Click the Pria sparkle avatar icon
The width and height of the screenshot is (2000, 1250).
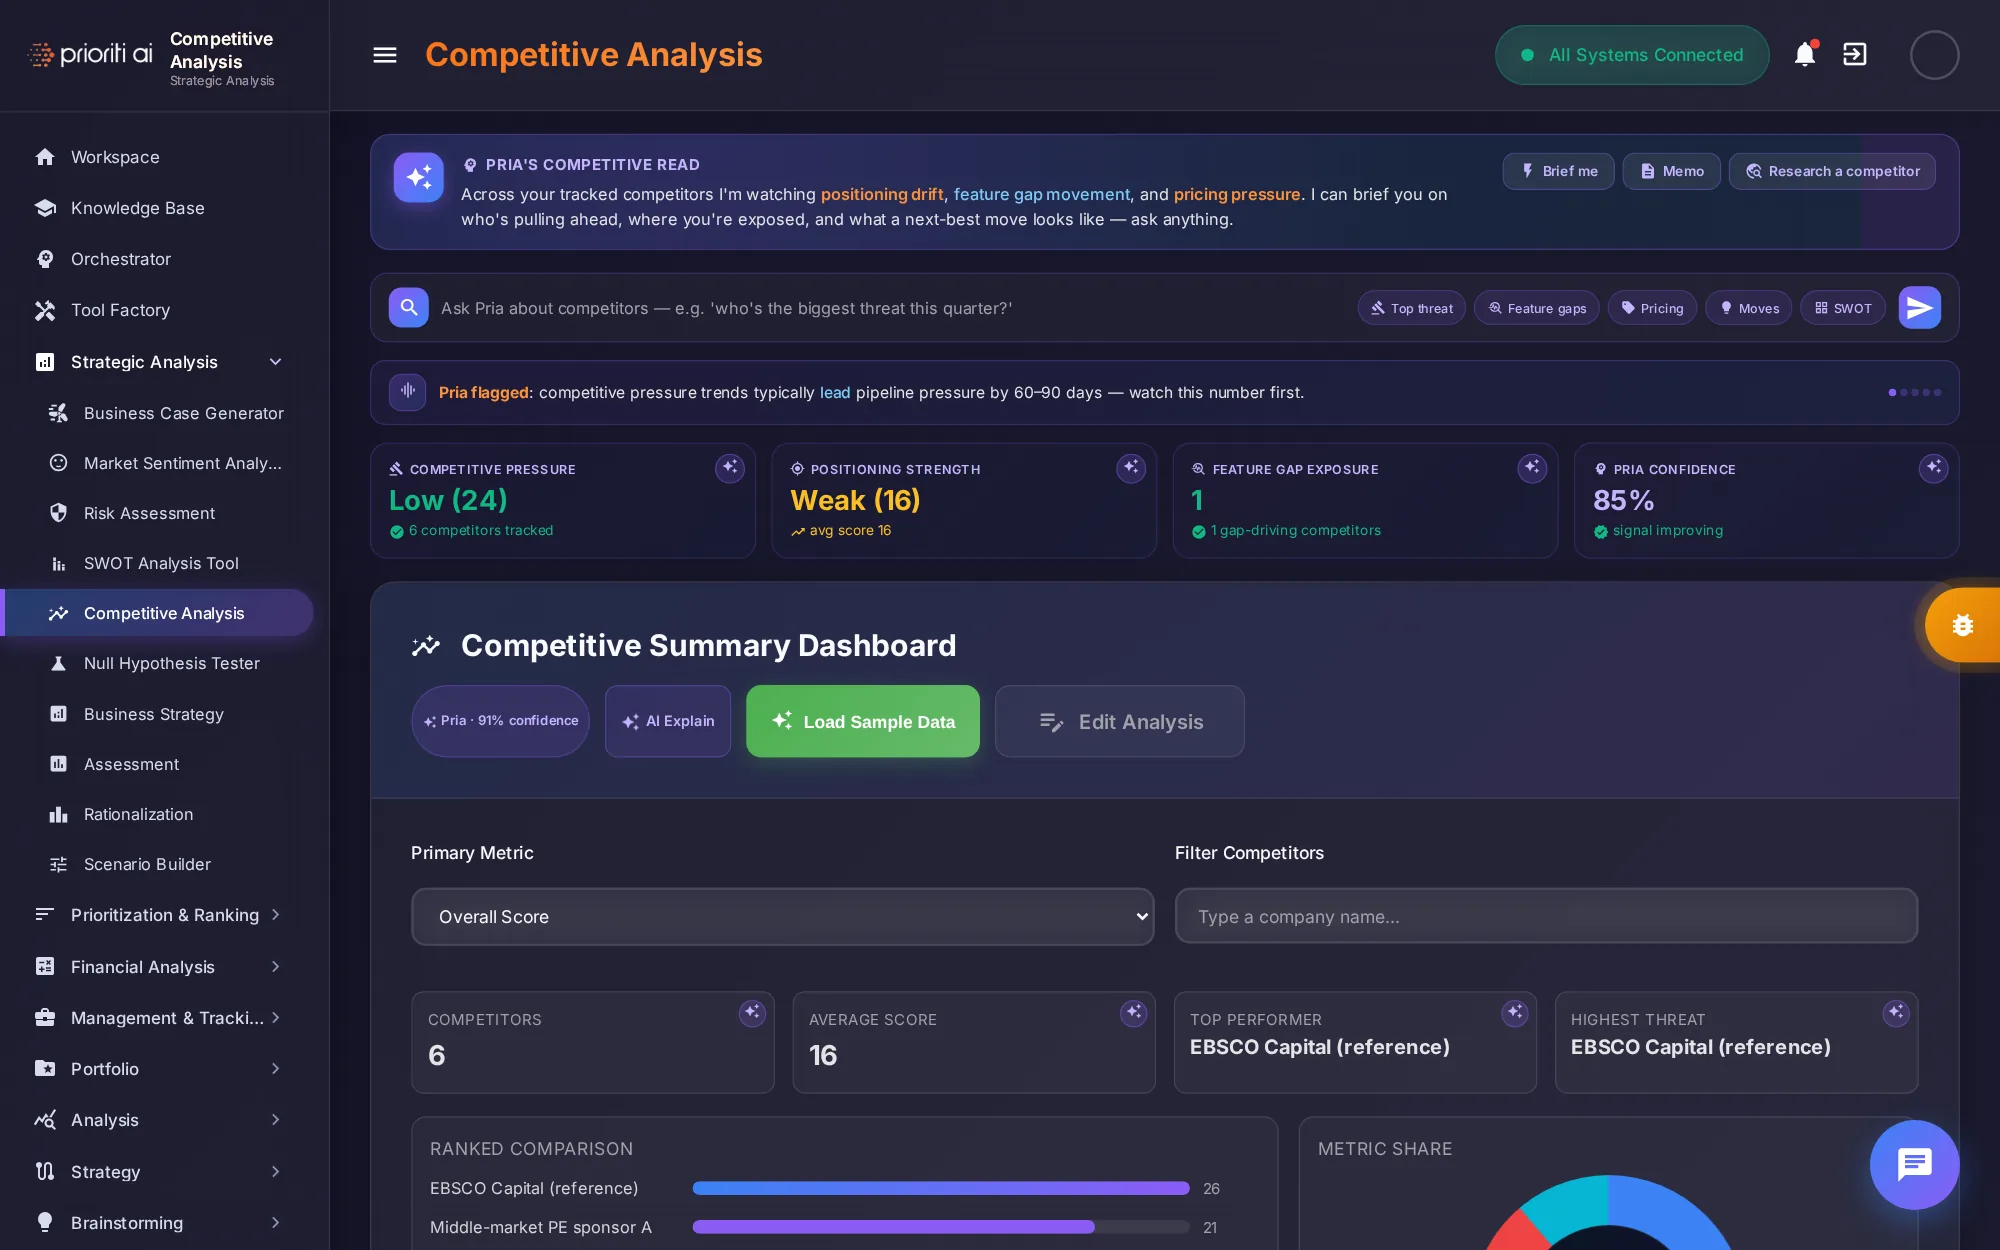point(418,177)
